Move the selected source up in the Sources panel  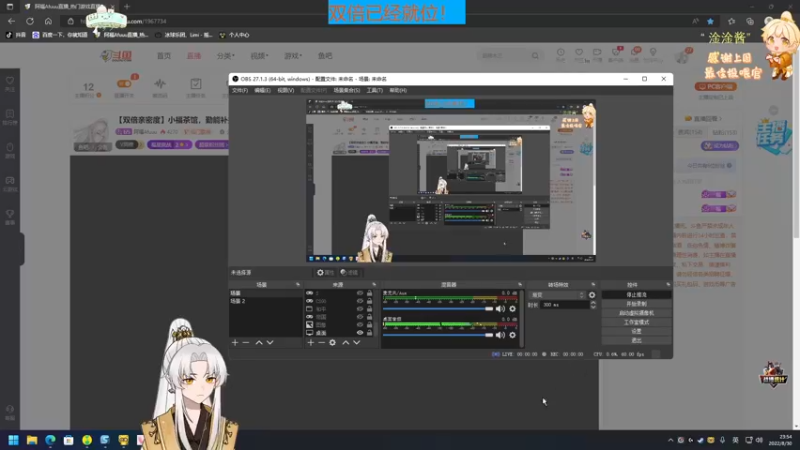click(345, 342)
